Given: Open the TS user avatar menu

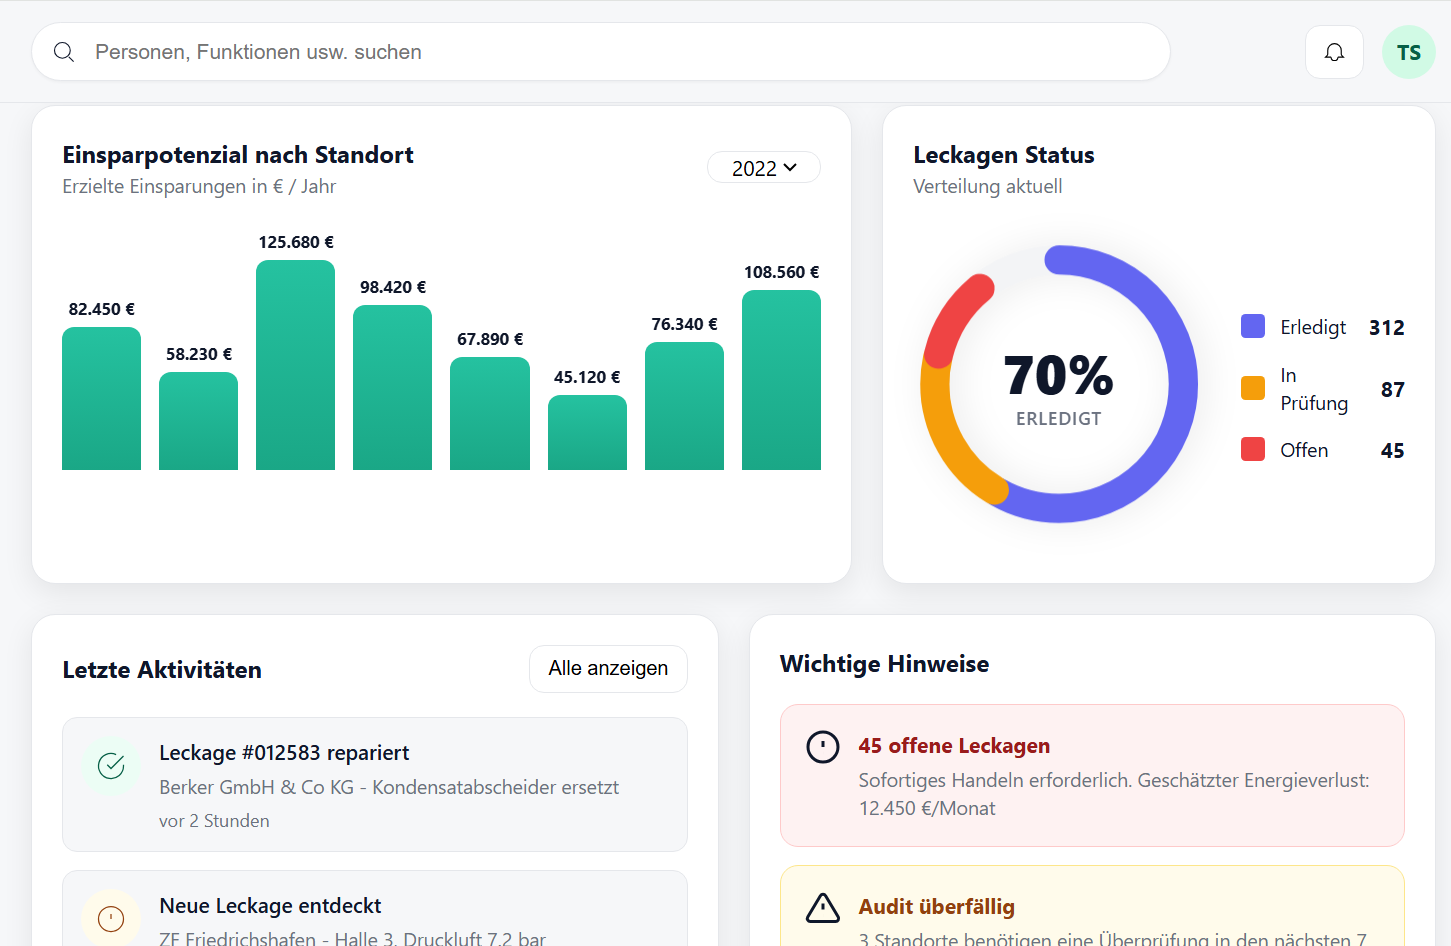Looking at the screenshot, I should point(1408,52).
